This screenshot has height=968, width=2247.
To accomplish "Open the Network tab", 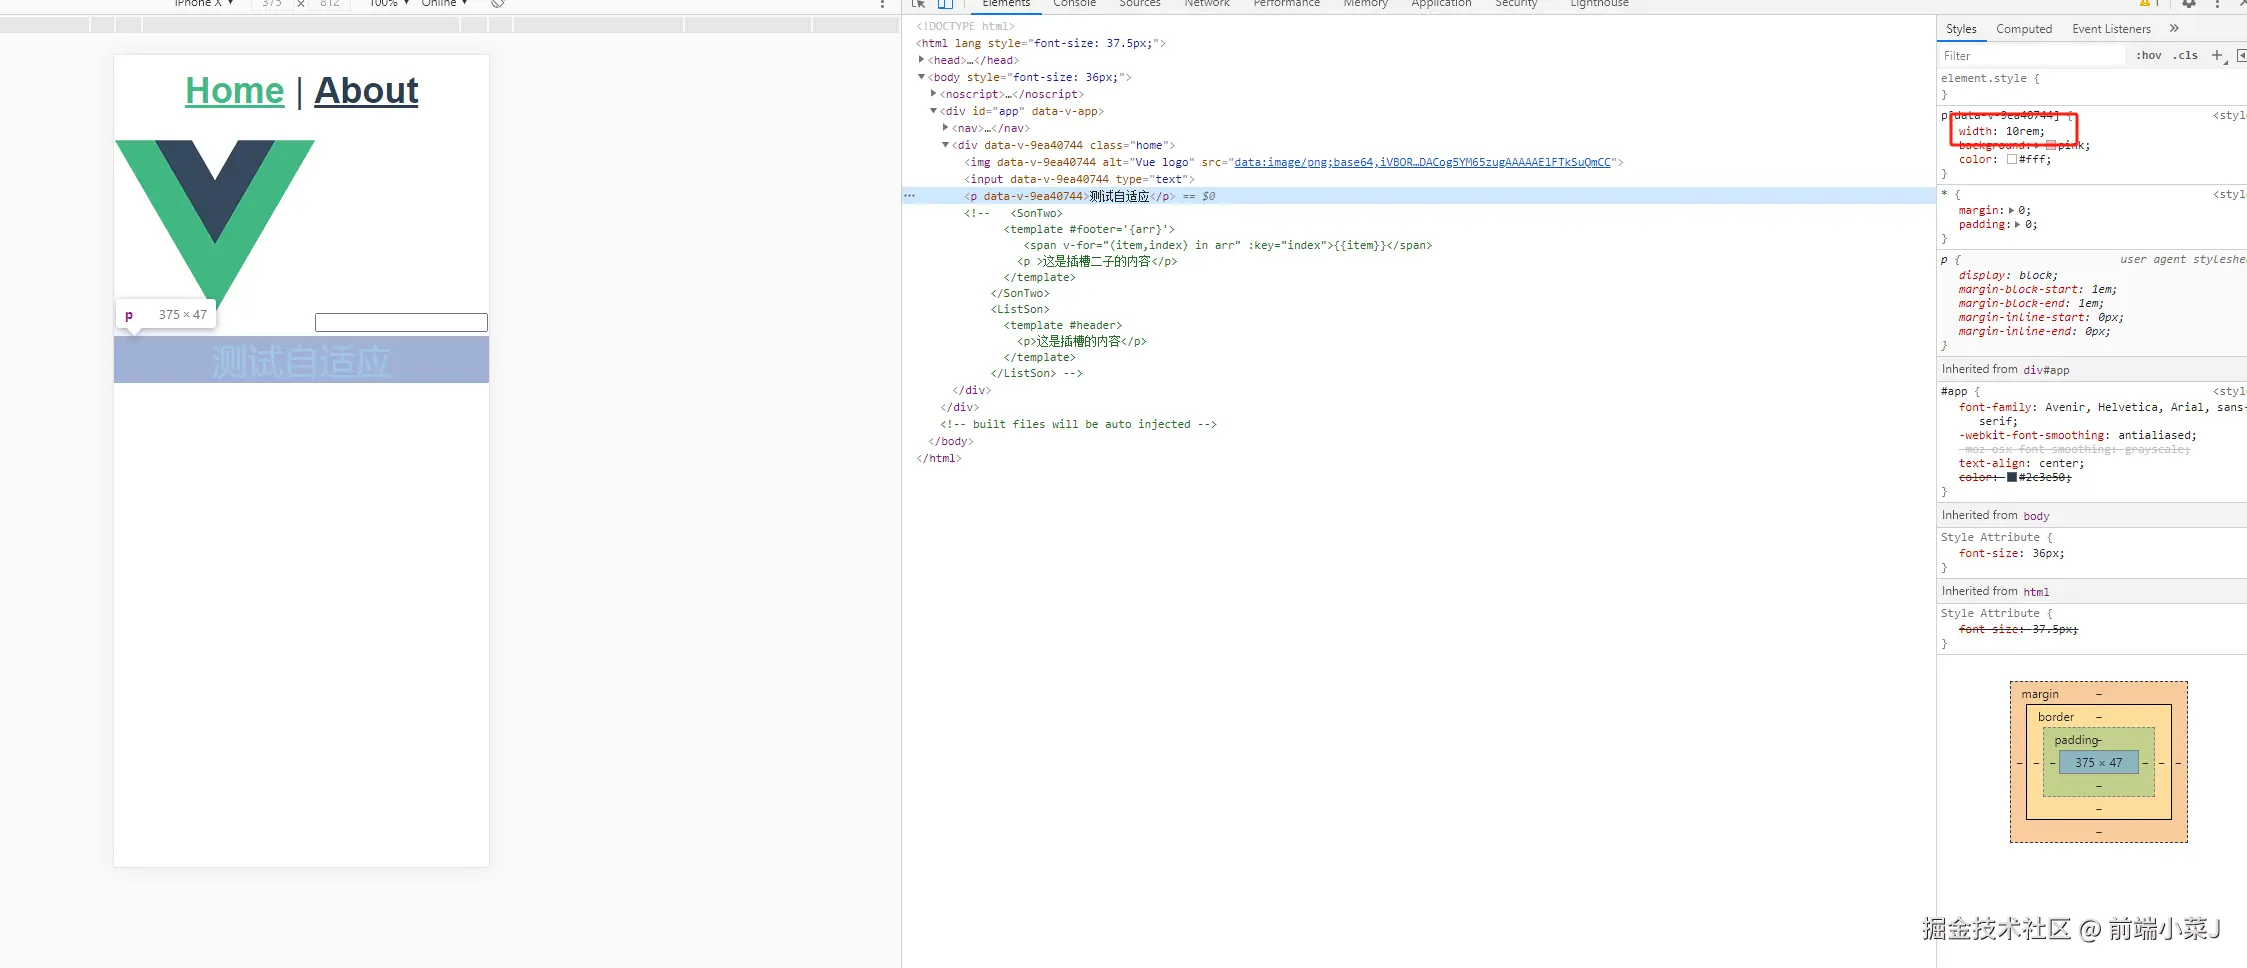I will (1207, 4).
